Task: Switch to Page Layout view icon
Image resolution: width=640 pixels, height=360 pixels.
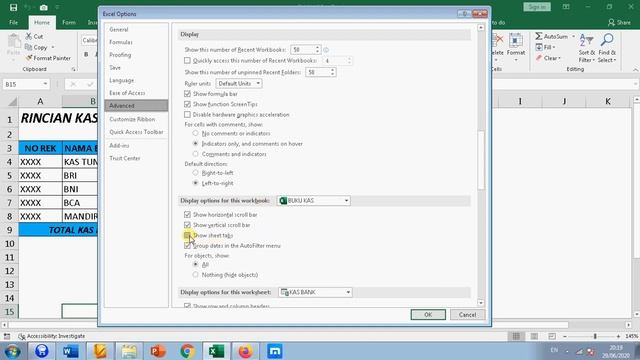Action: (x=534, y=336)
